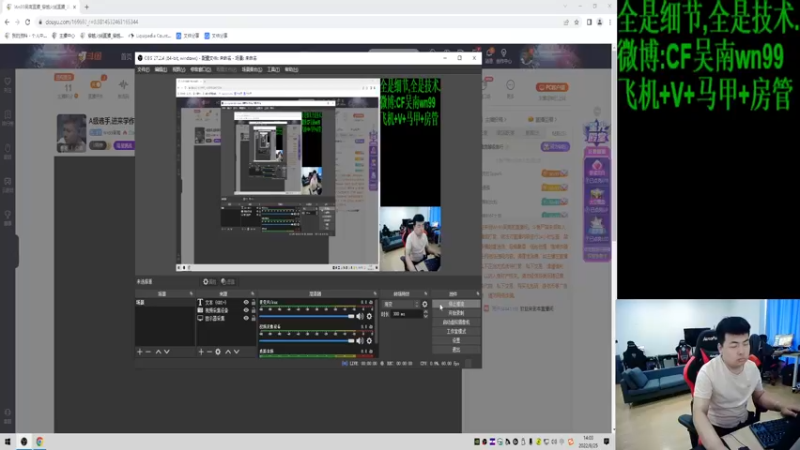Viewport: 800px width, 450px height.
Task: Click the Chrome address bar URL
Action: click(92, 22)
